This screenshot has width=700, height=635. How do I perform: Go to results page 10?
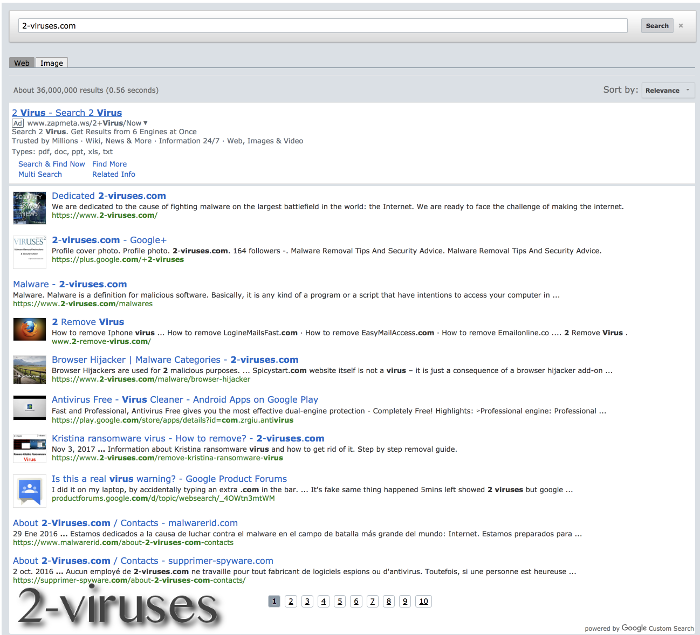coord(424,602)
